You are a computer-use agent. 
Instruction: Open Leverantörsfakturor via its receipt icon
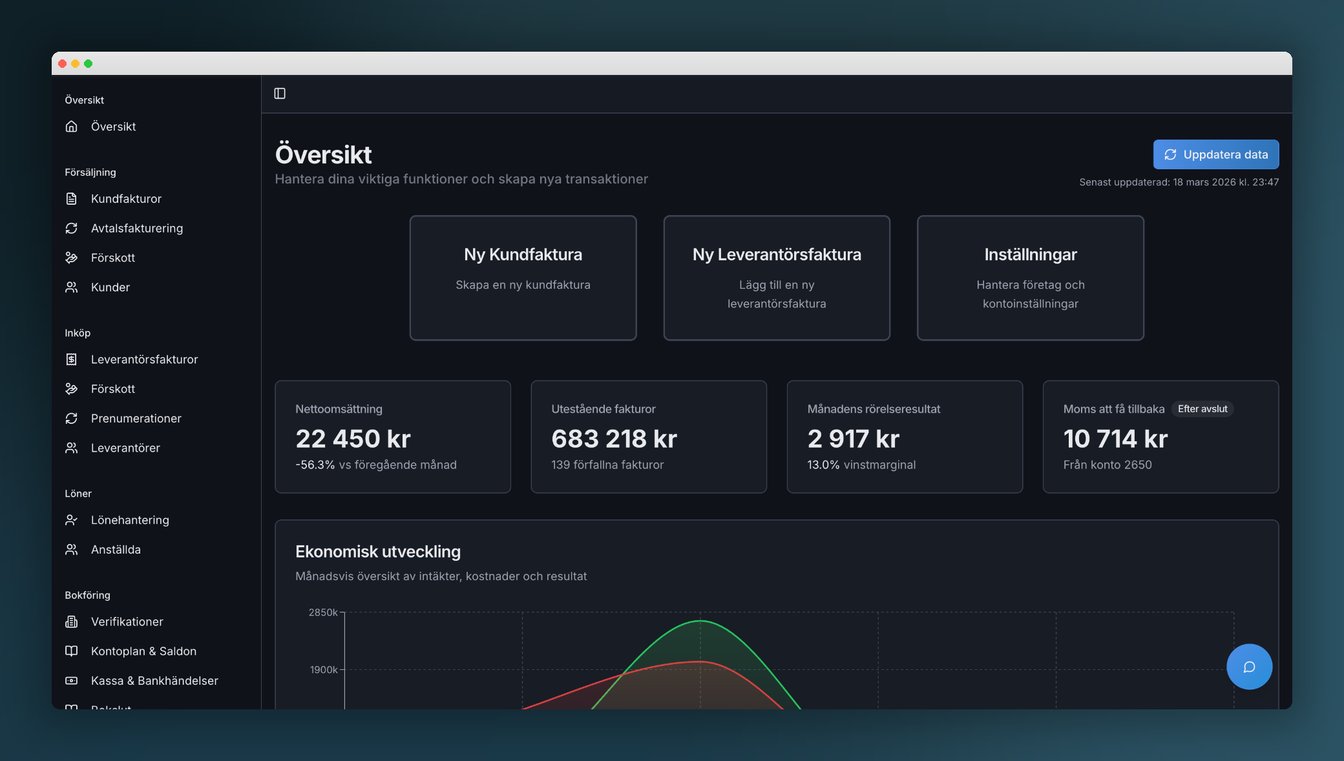click(71, 359)
